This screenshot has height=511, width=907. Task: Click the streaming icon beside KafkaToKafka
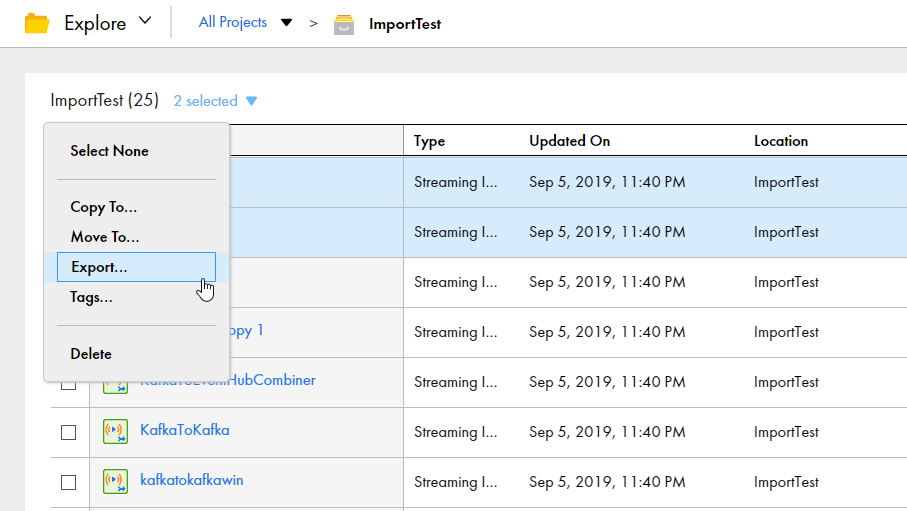click(x=115, y=432)
